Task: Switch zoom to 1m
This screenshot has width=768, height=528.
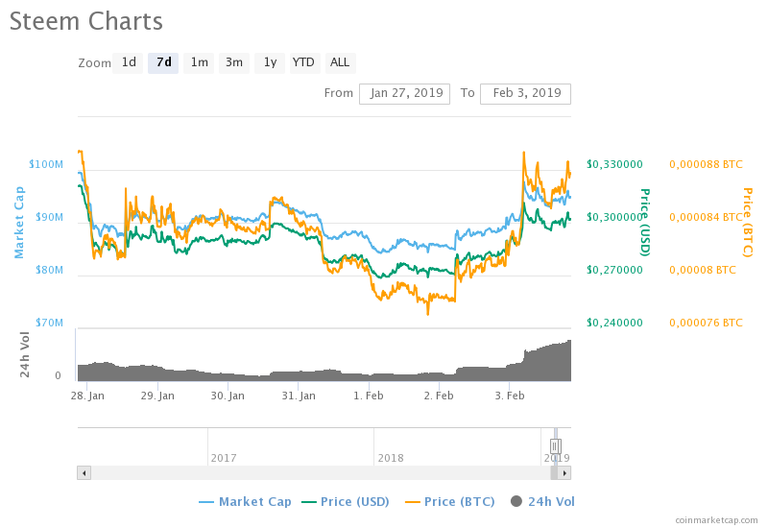Action: (199, 63)
